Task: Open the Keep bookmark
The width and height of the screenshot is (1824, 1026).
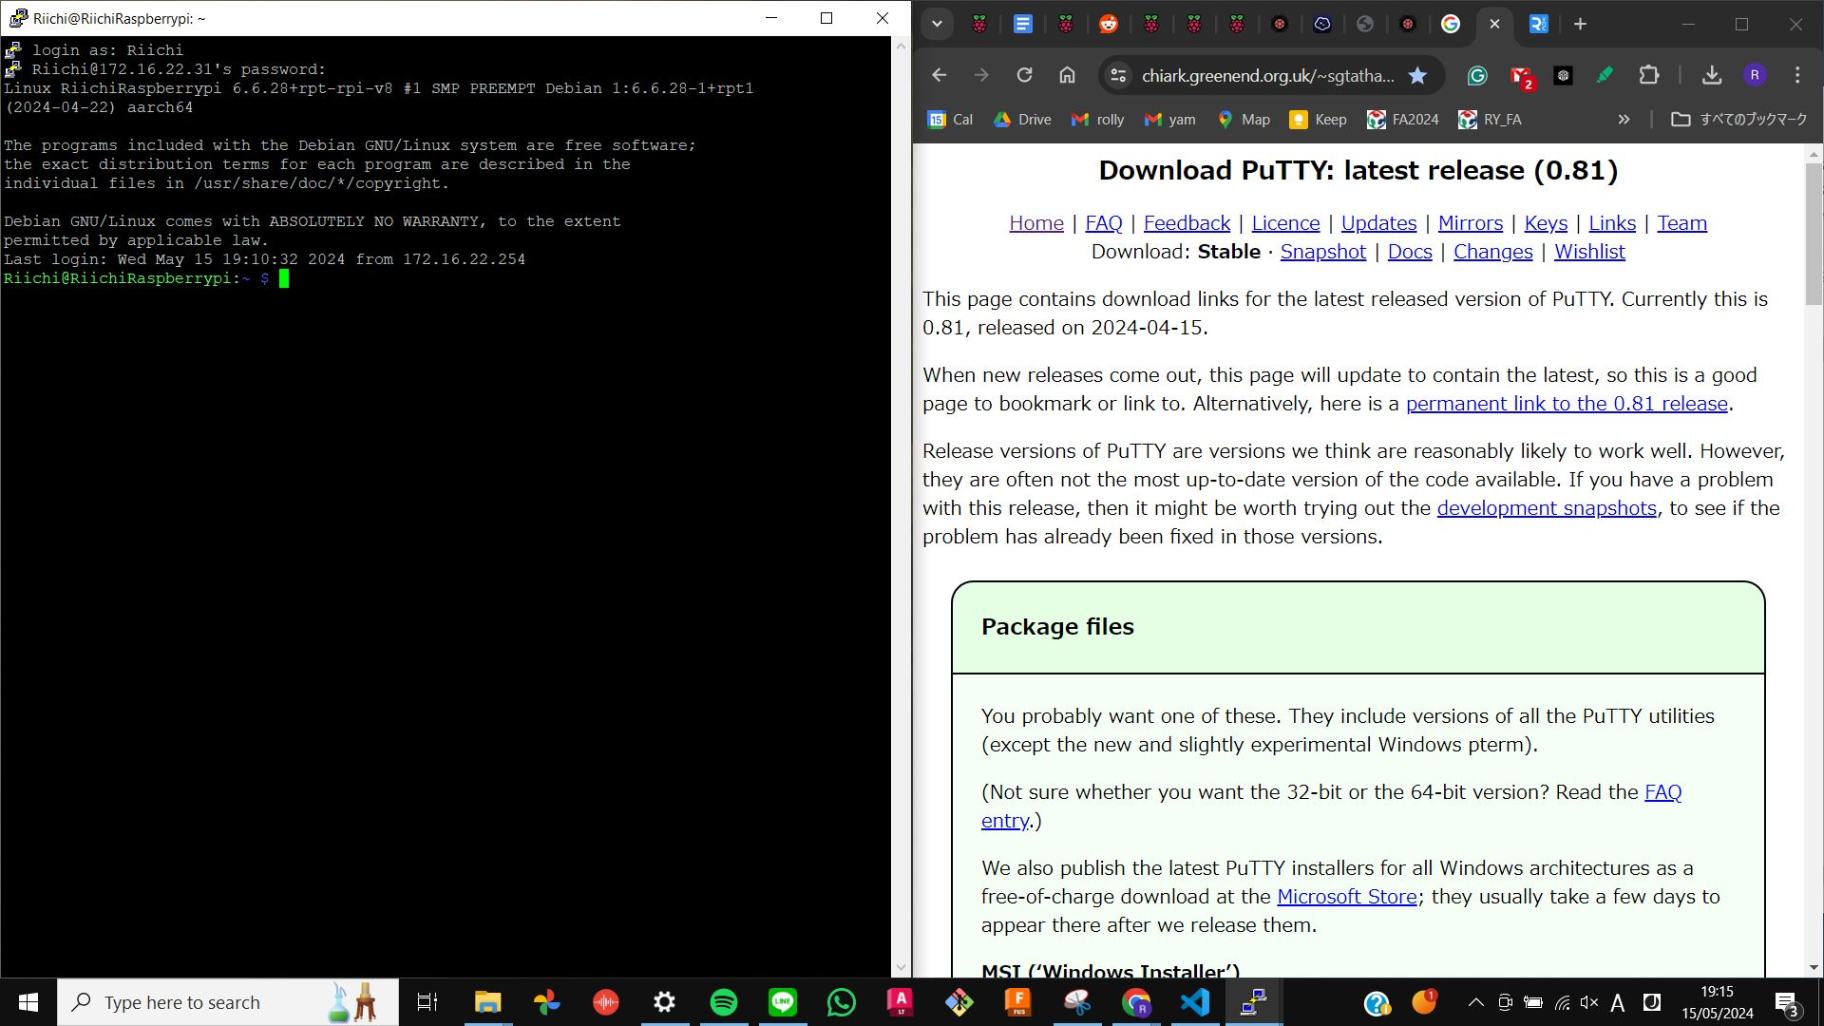Action: point(1318,119)
